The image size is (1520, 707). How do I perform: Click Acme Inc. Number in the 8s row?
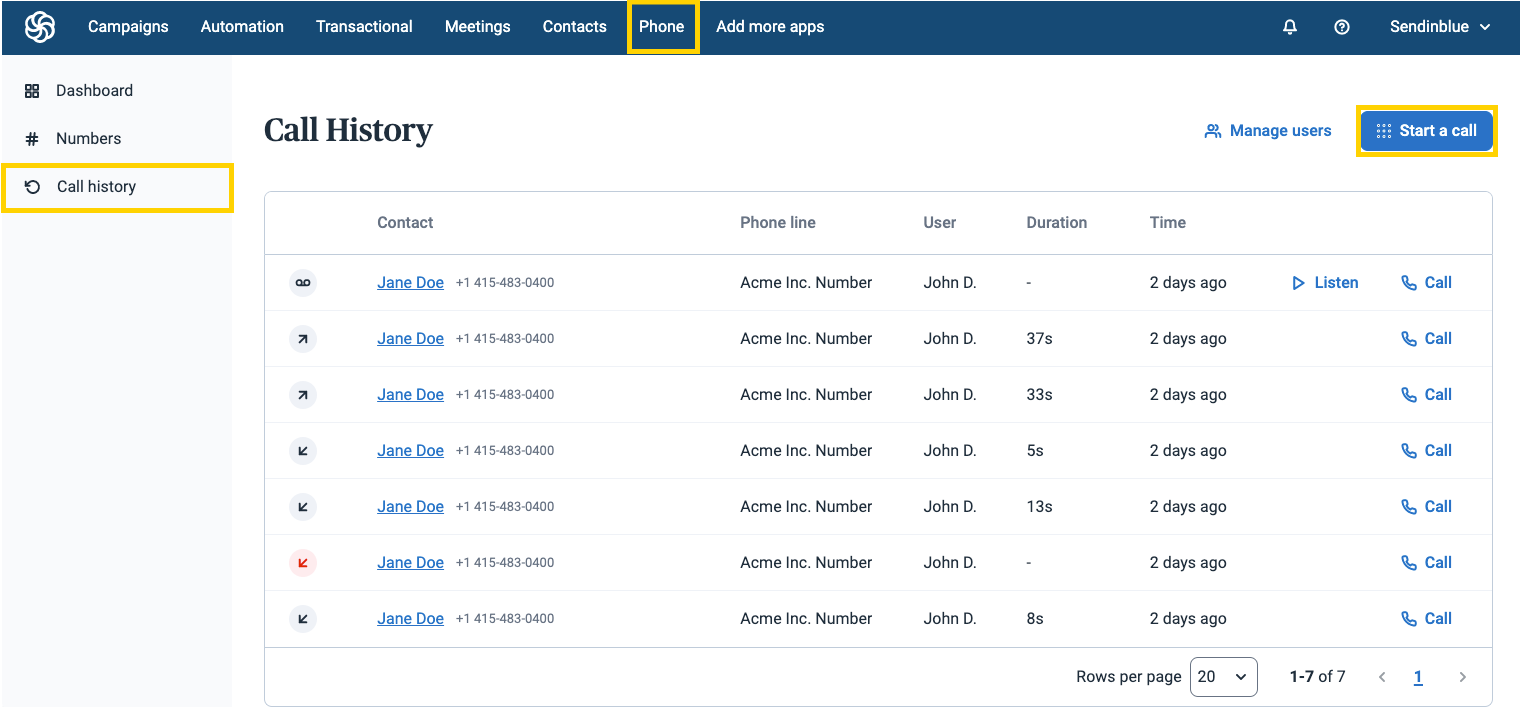[806, 619]
